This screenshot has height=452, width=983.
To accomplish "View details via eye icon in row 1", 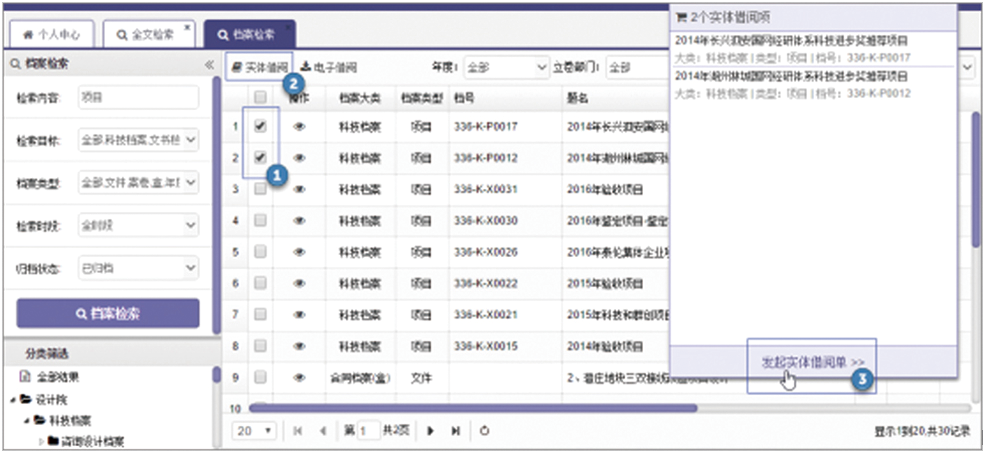I will click(299, 128).
